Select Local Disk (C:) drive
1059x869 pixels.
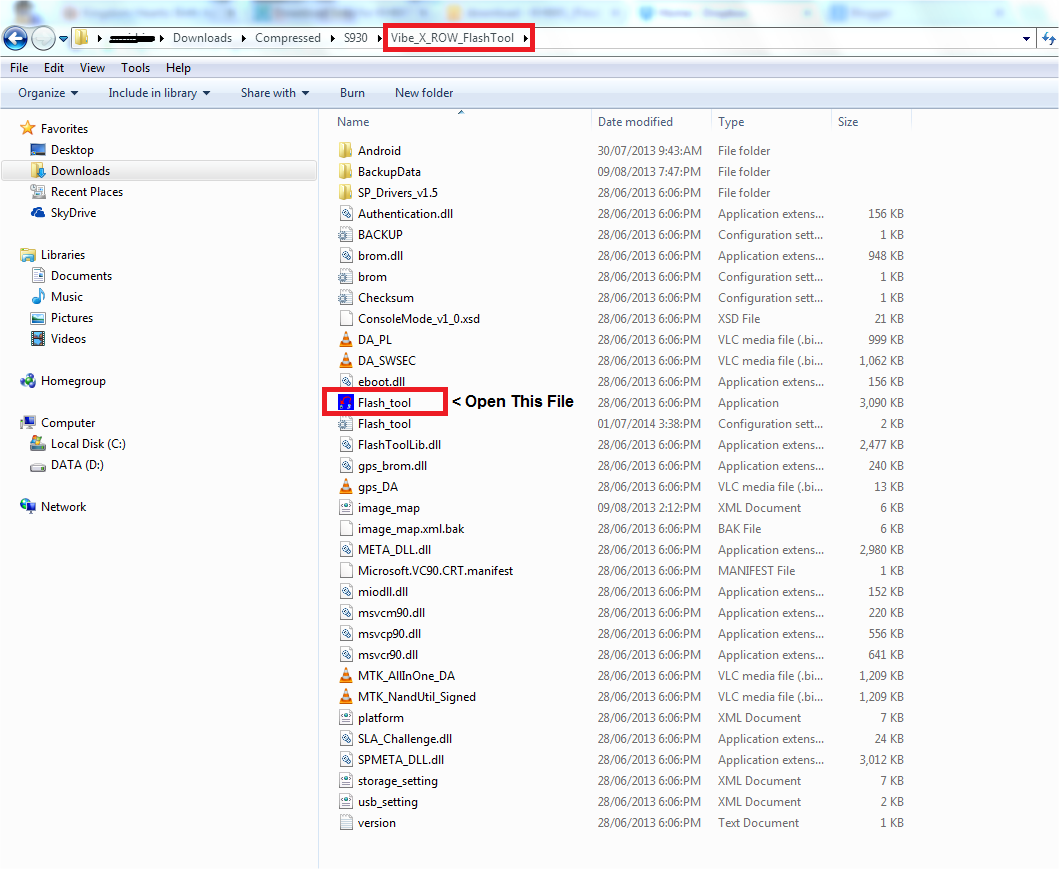[88, 444]
